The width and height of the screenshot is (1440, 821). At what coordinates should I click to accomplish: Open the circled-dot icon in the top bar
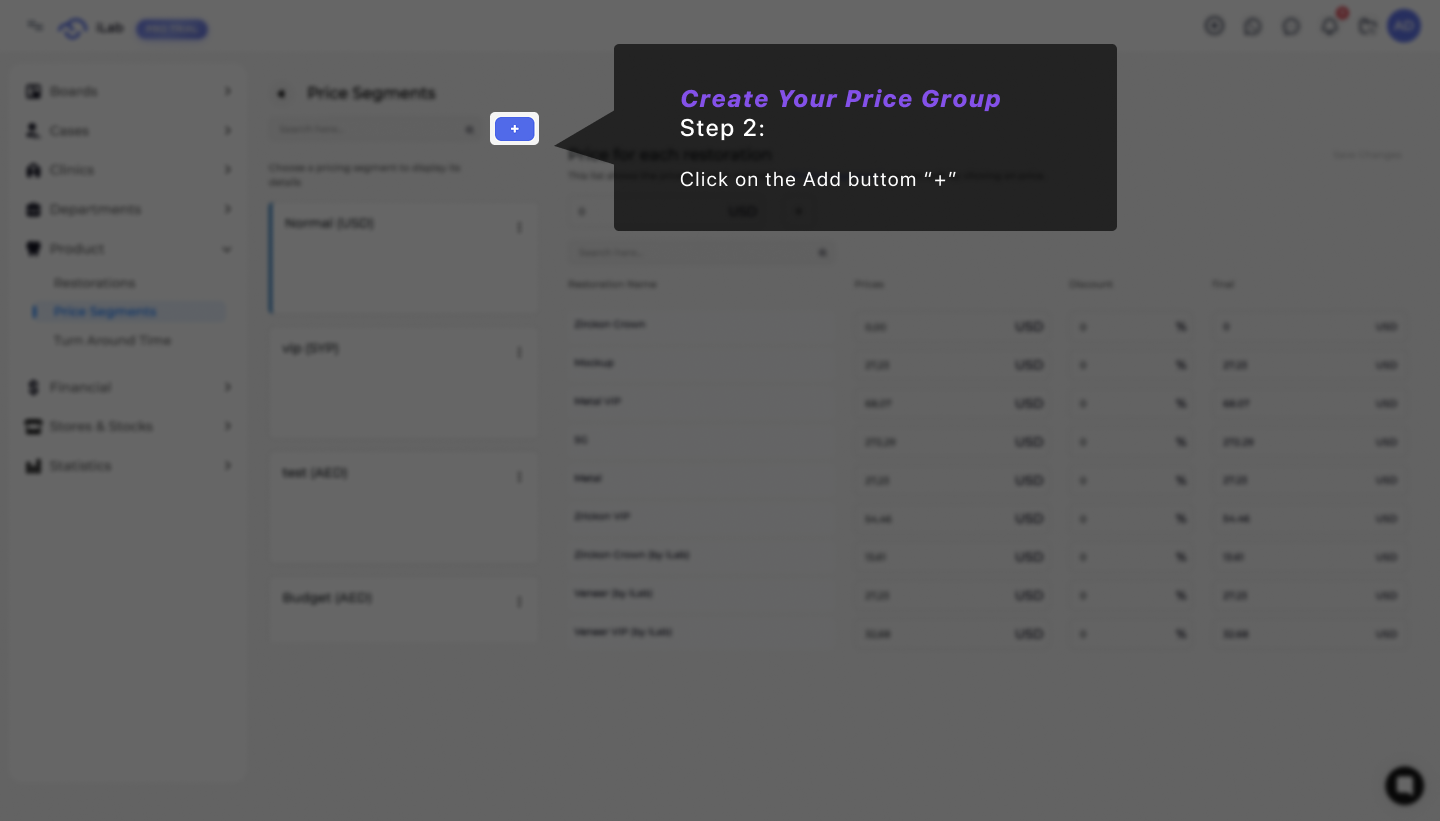pyautogui.click(x=1214, y=26)
